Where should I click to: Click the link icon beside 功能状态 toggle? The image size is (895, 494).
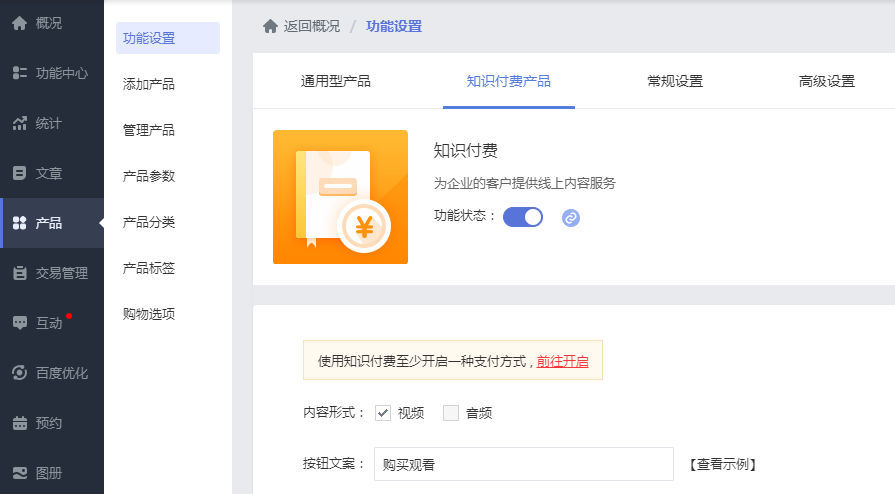point(571,218)
